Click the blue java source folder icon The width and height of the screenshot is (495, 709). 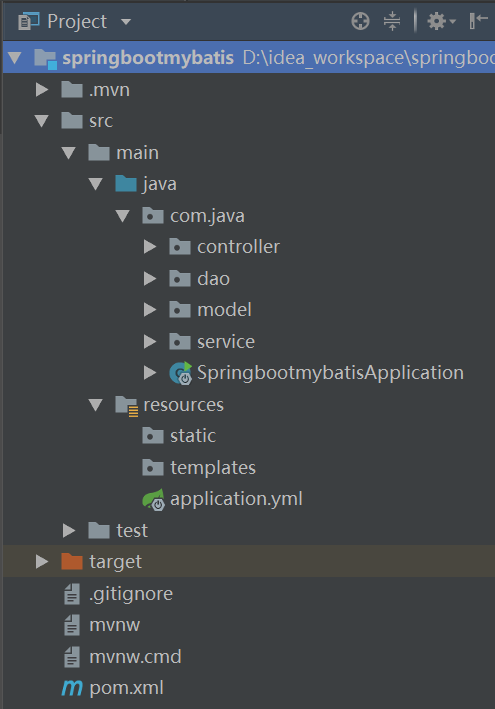click(126, 184)
